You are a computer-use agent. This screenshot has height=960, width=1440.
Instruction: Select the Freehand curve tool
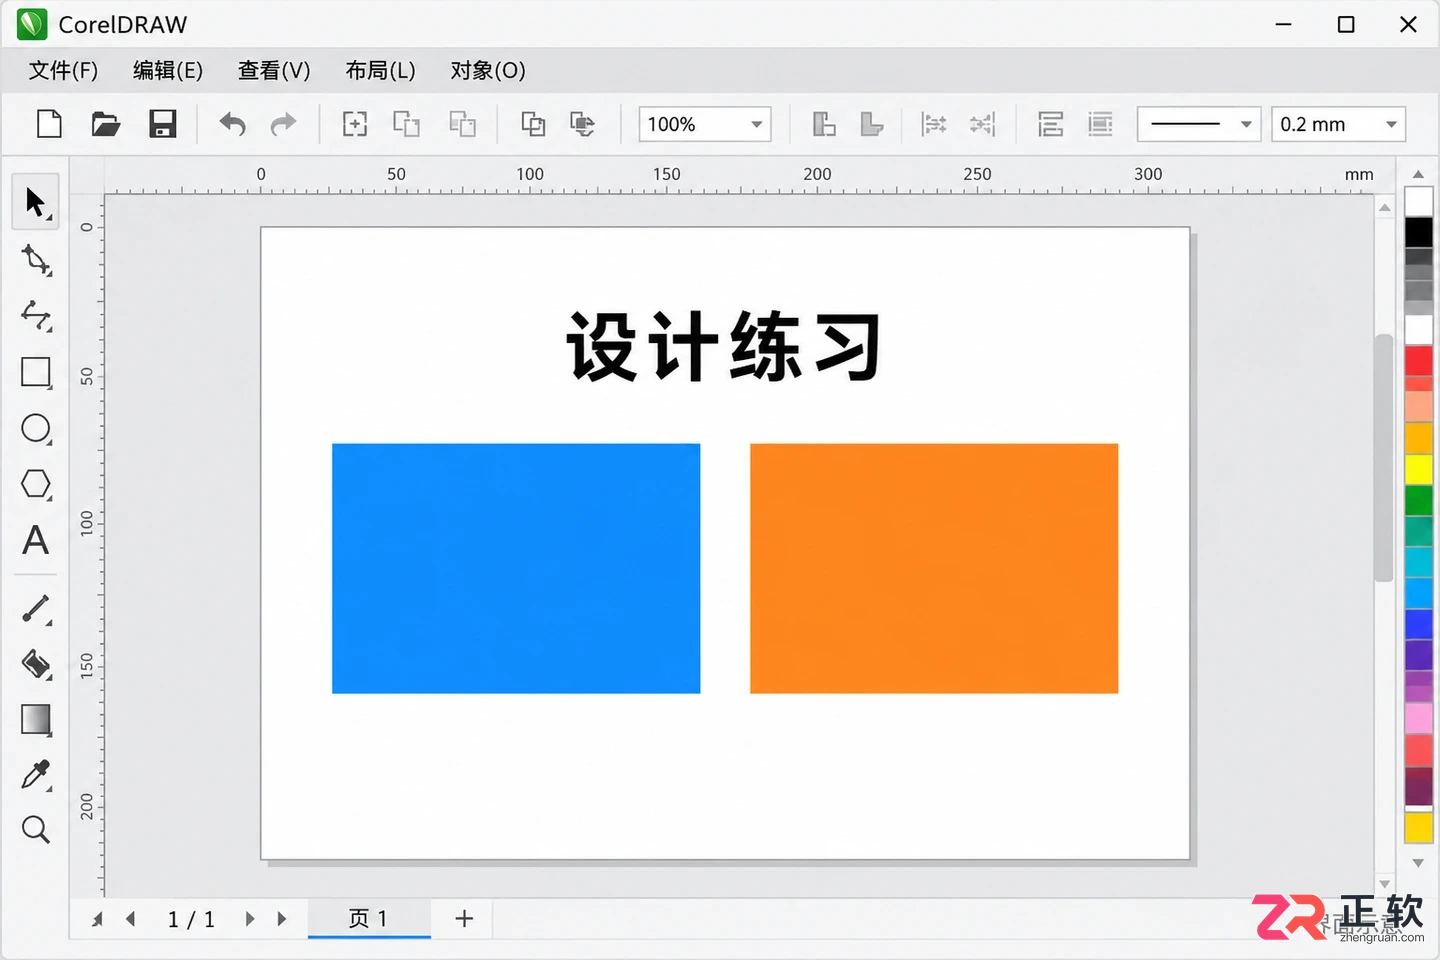pos(36,316)
